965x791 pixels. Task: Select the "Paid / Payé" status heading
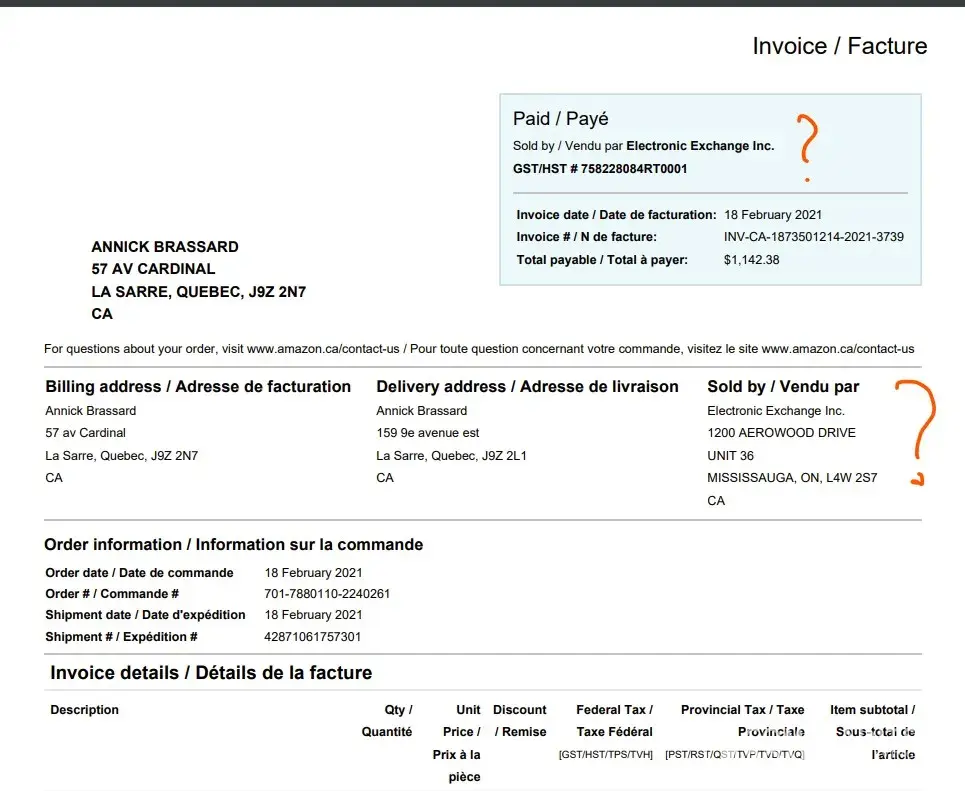coord(560,119)
